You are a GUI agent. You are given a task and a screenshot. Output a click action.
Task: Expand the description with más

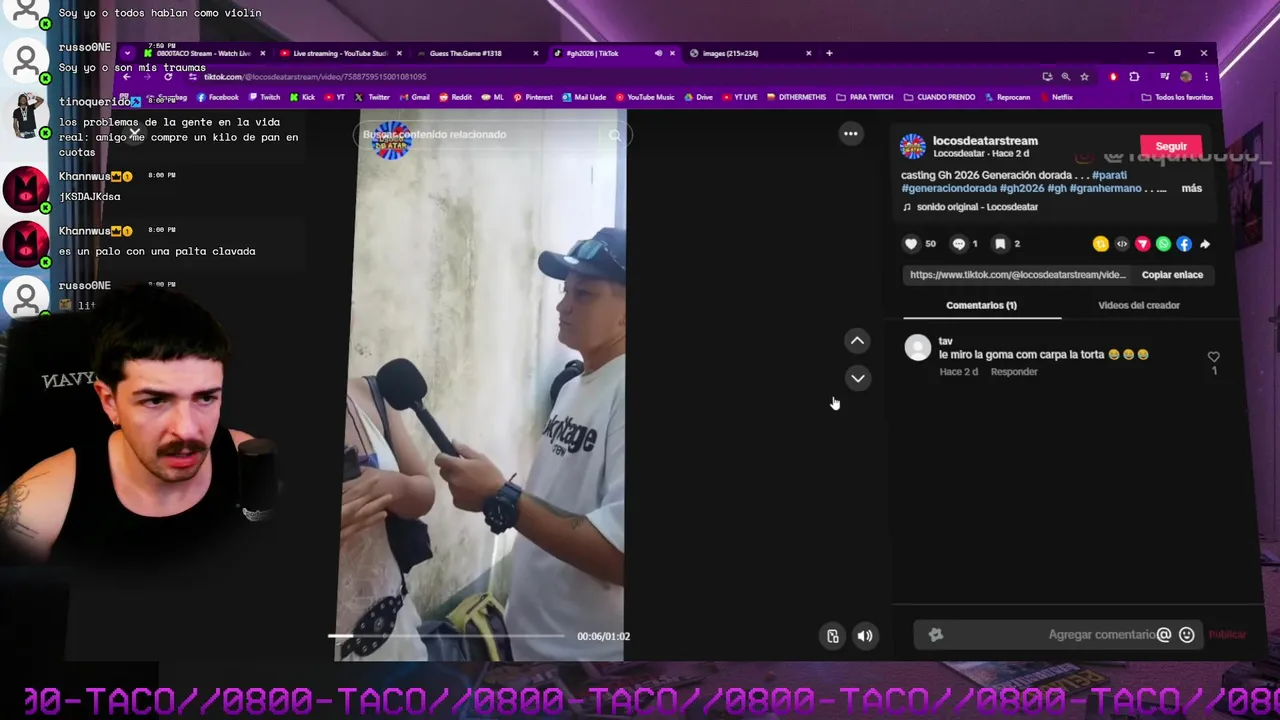[1191, 188]
